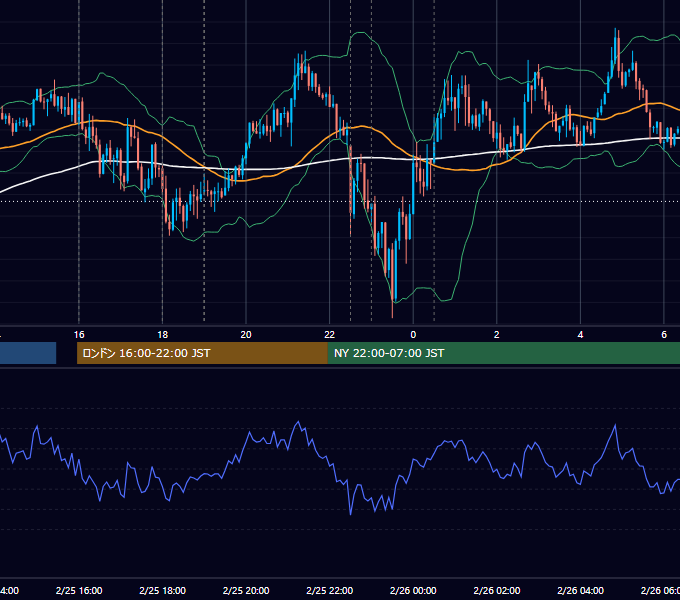Image resolution: width=680 pixels, height=600 pixels.
Task: Click the 22 hour label on chart axis
Action: 330,335
